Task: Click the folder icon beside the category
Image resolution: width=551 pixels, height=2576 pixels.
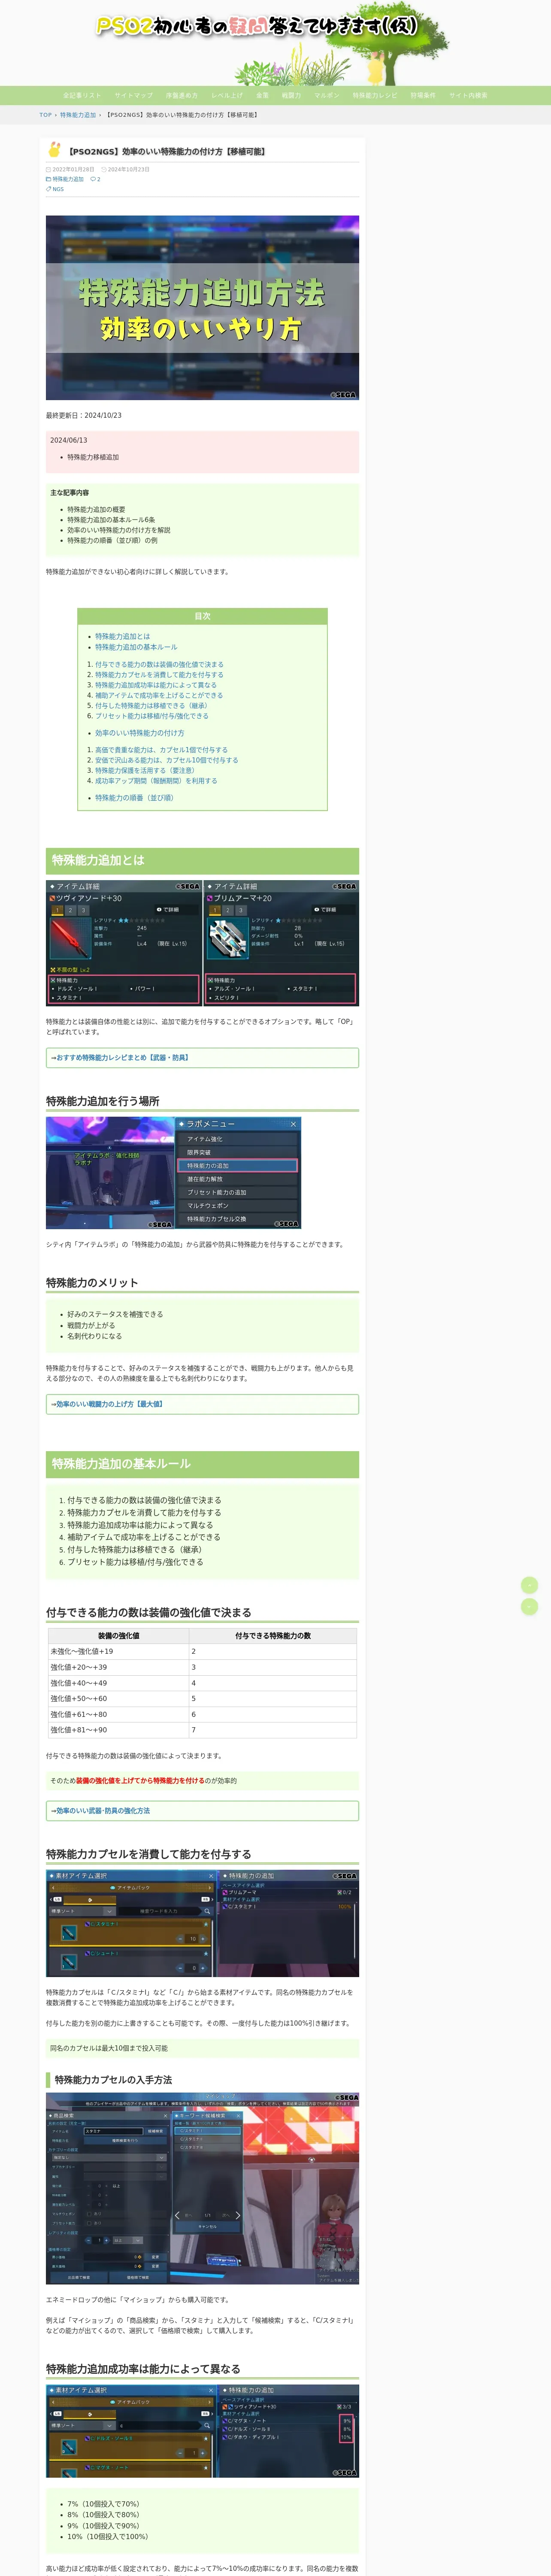Action: pyautogui.click(x=48, y=179)
